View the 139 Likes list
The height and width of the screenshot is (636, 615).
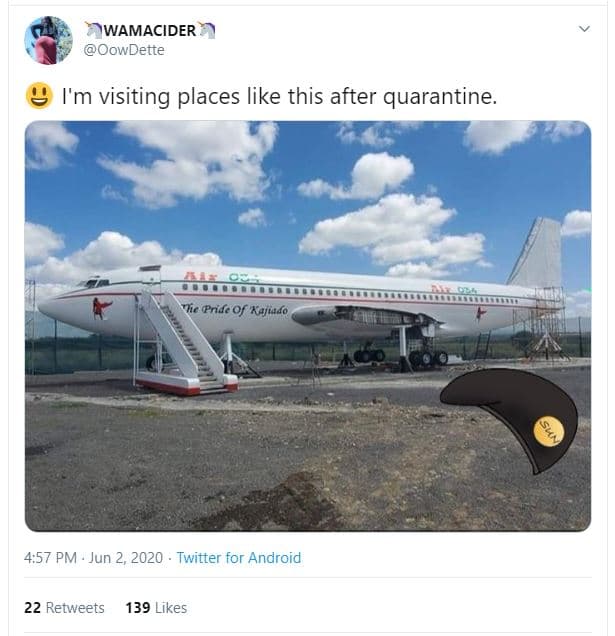point(156,607)
